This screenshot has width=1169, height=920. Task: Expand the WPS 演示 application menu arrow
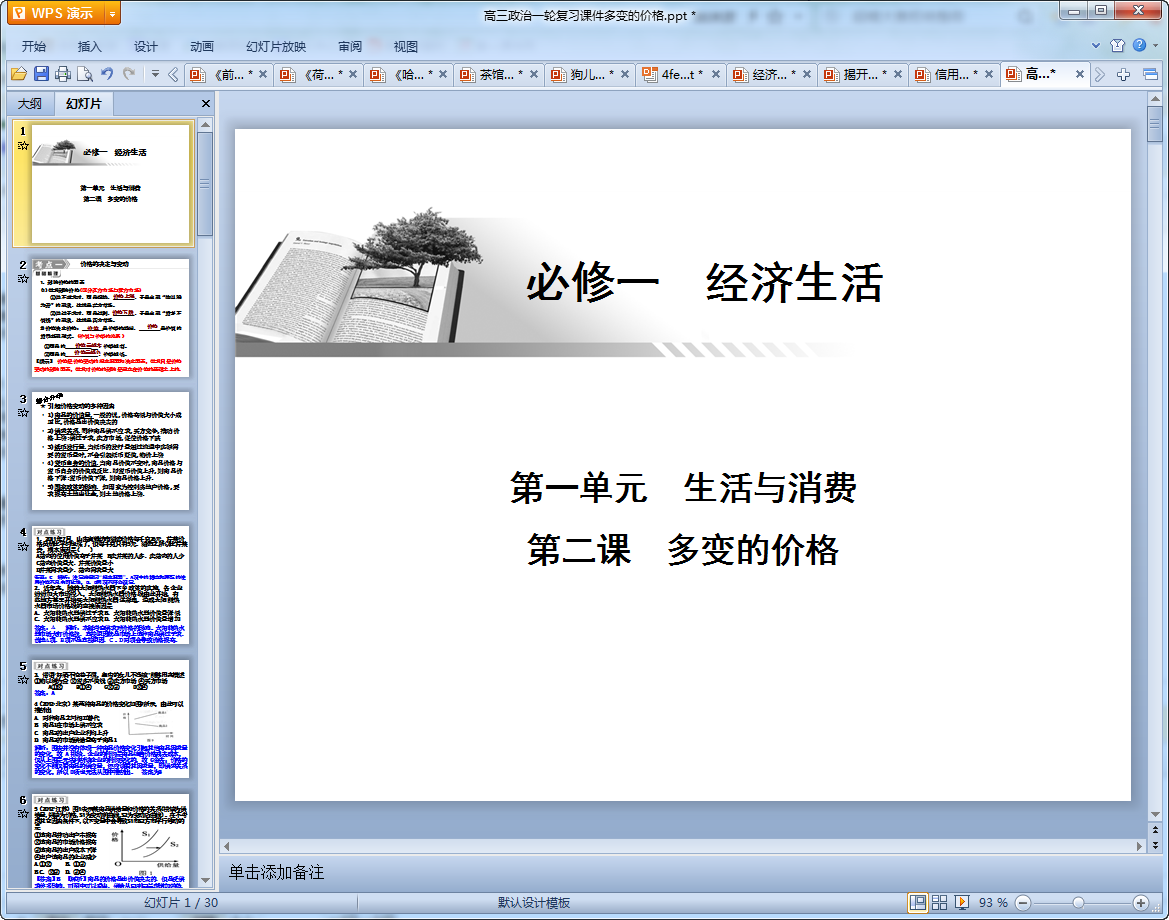coord(111,13)
